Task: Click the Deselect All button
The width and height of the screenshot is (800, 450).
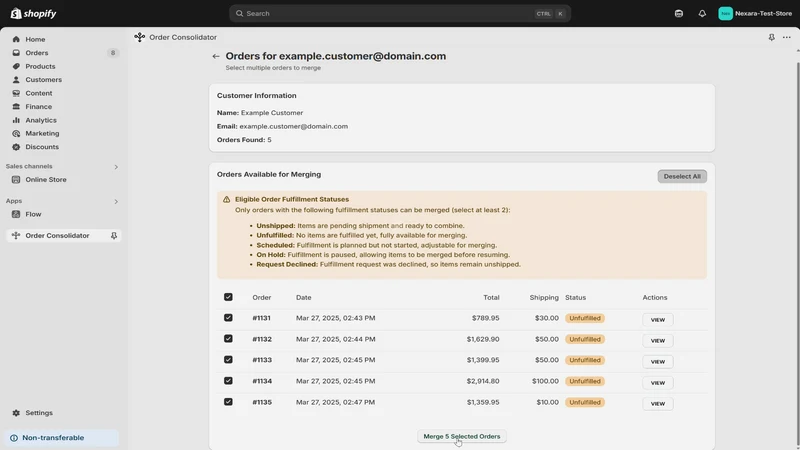Action: (682, 177)
